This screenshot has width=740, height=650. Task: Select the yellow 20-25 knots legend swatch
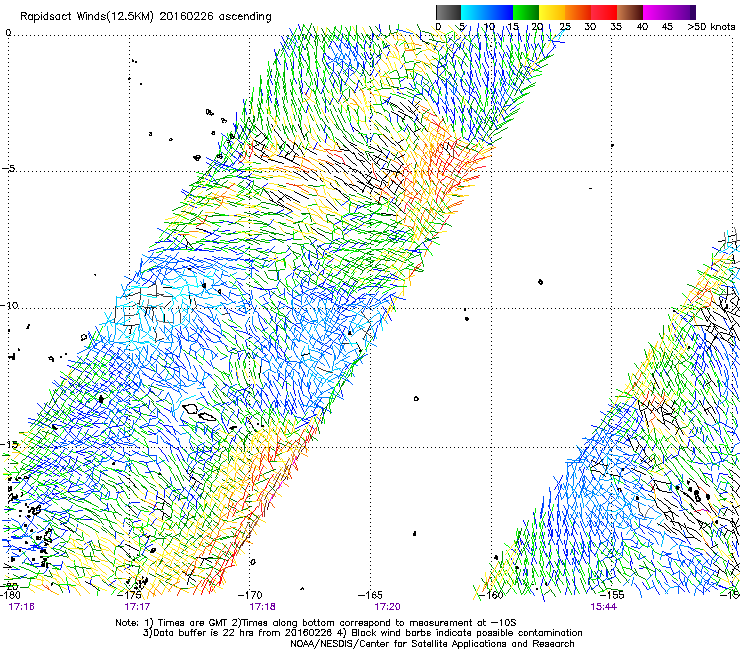click(552, 12)
